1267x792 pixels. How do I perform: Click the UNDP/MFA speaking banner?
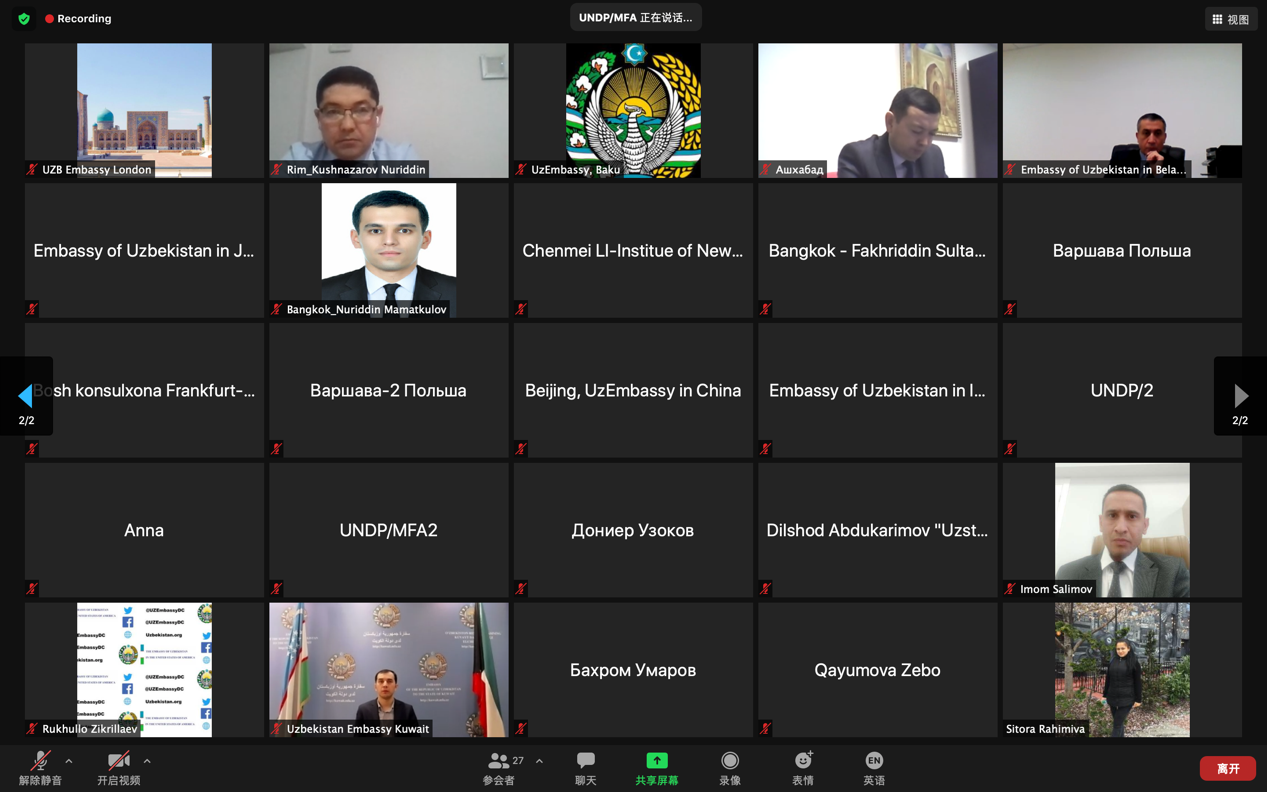(x=635, y=18)
